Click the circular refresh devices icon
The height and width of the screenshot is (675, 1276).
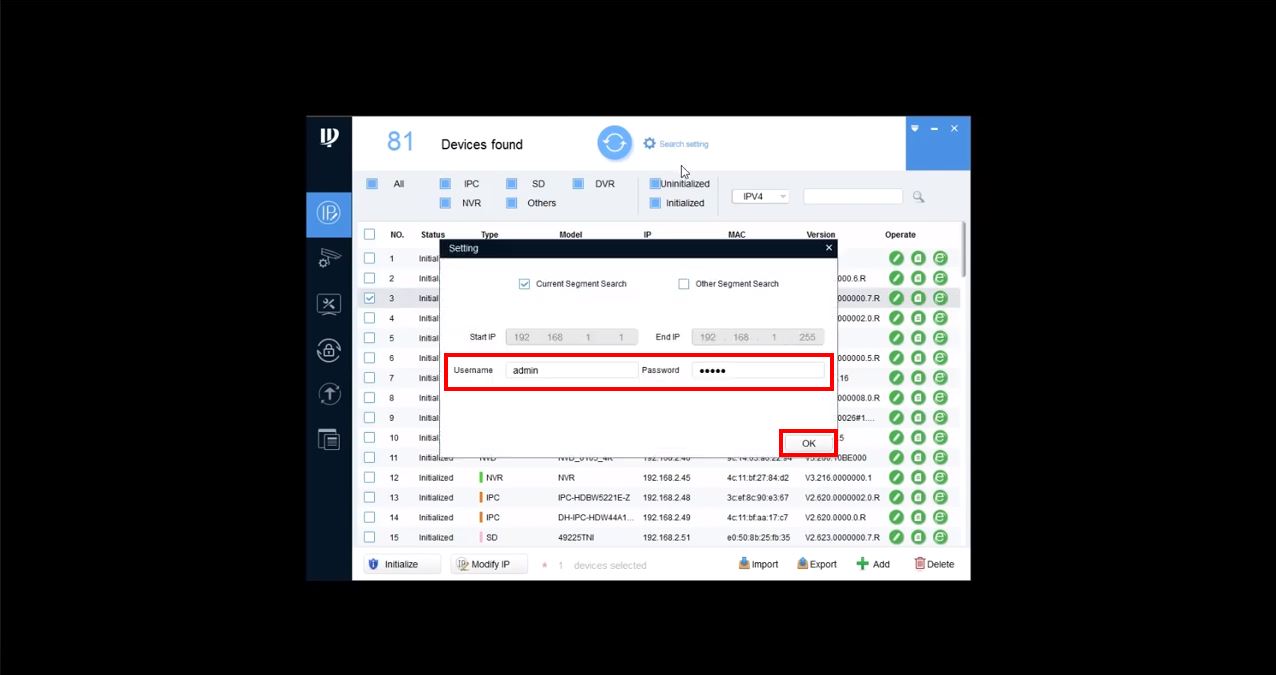tap(615, 143)
